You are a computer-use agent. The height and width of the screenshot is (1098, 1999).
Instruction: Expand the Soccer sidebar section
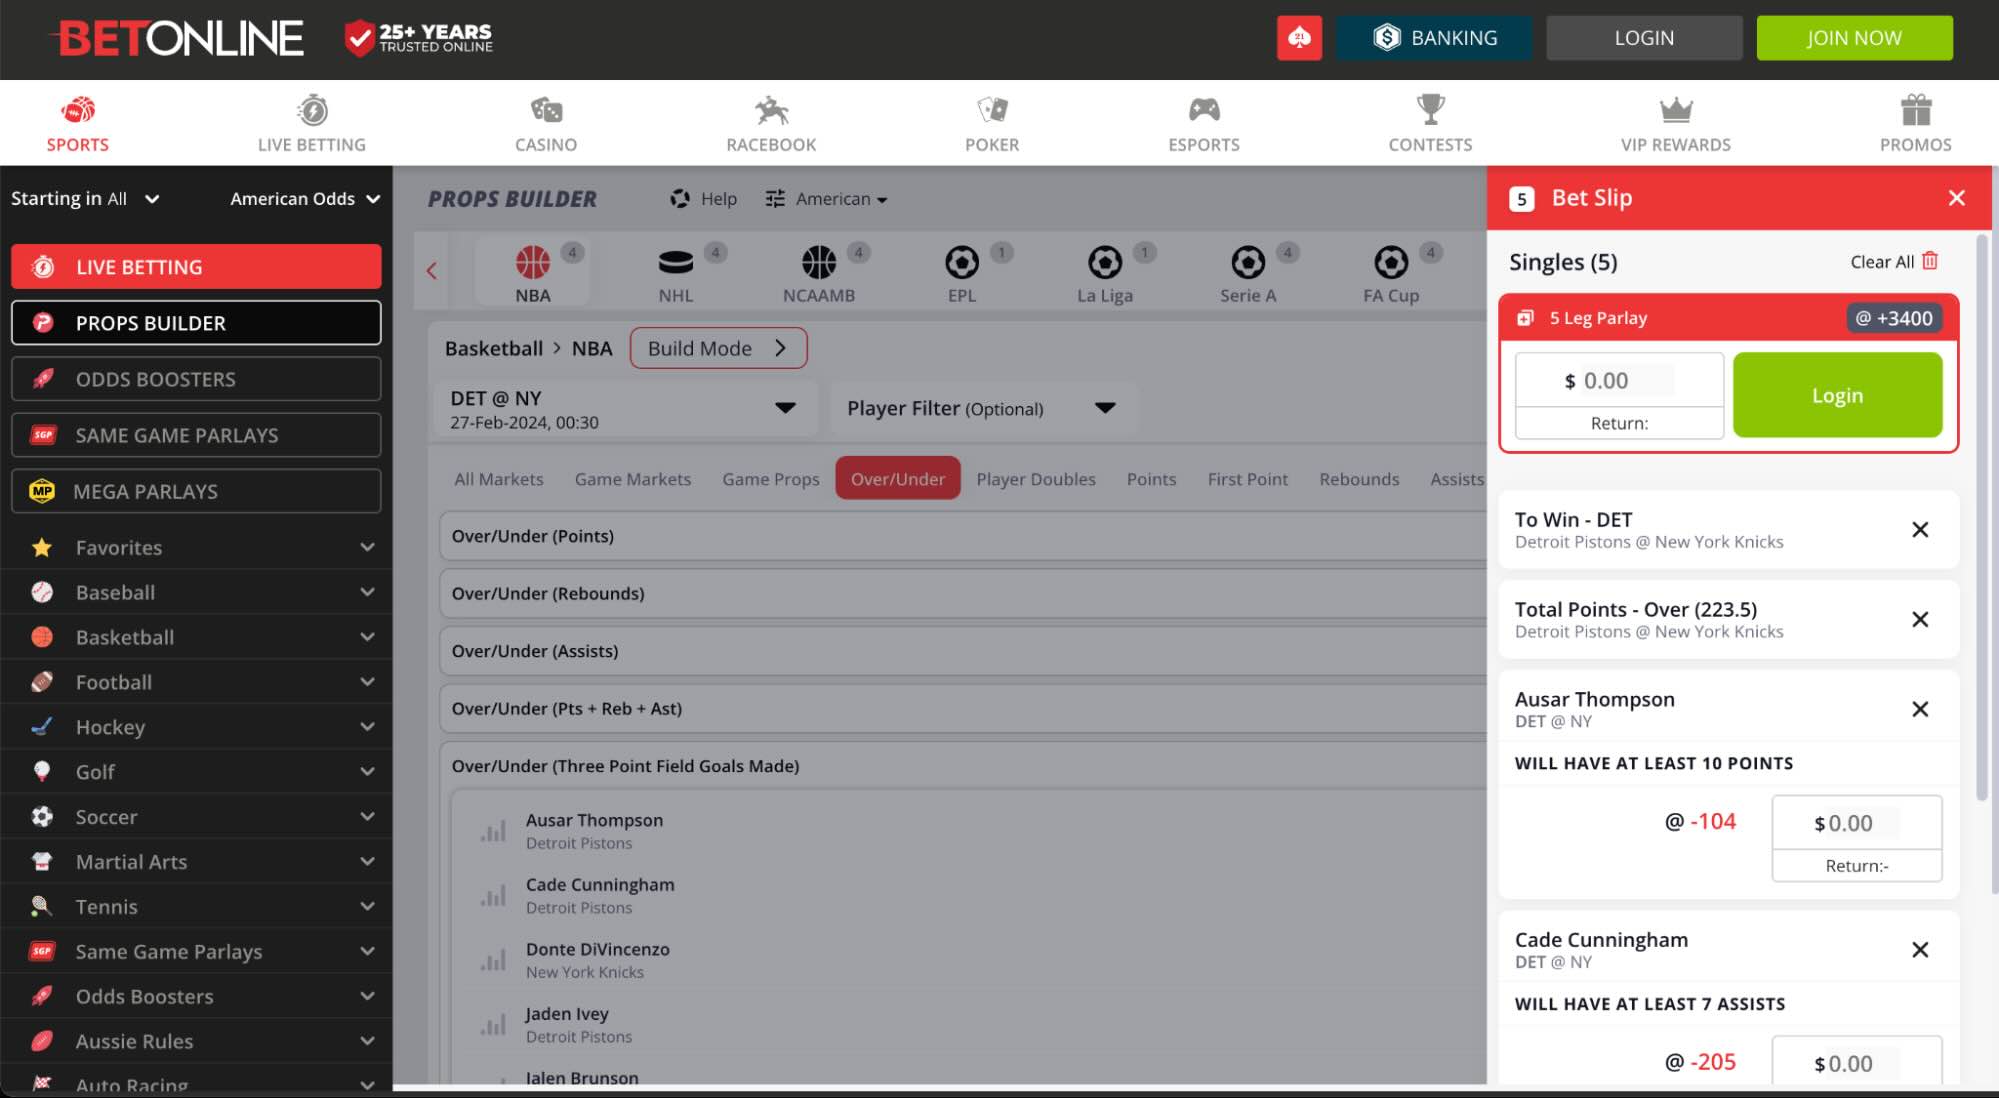coord(196,816)
